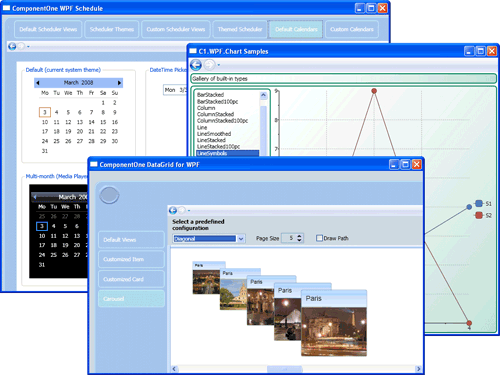
Task: Select day 31 in light calendar
Action: click(x=45, y=151)
